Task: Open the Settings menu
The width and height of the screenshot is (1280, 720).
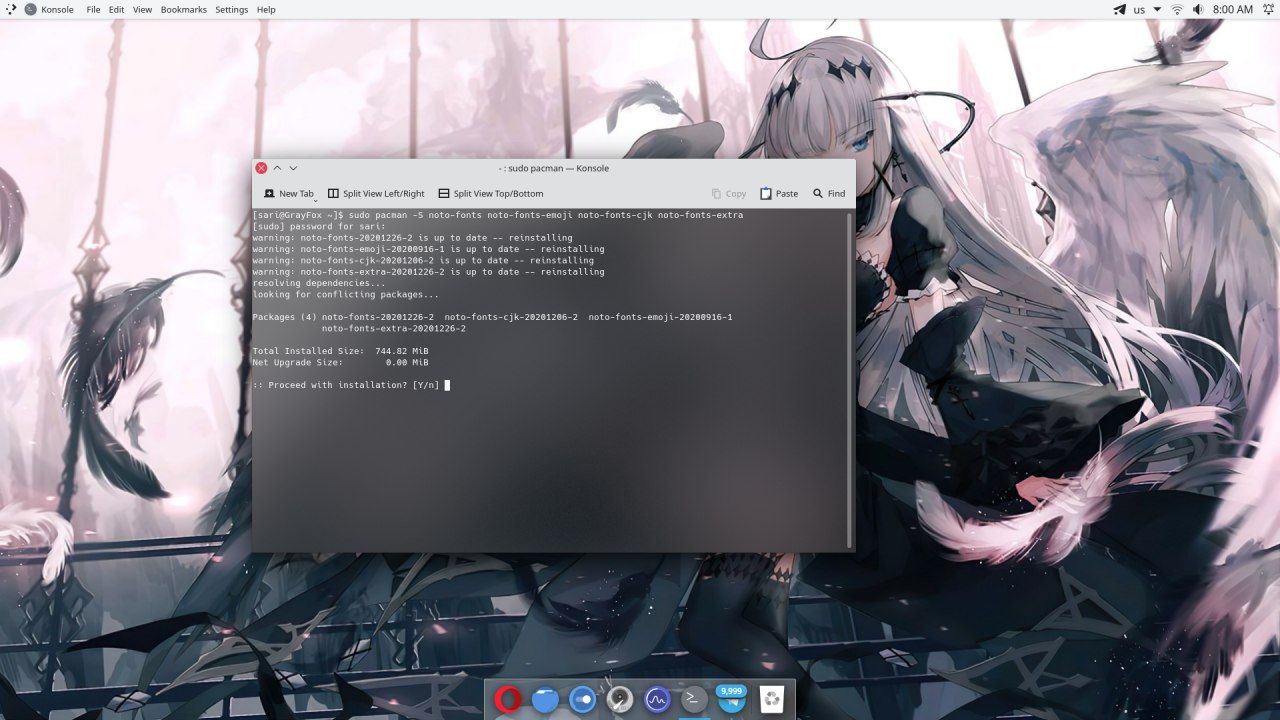Action: 232,9
